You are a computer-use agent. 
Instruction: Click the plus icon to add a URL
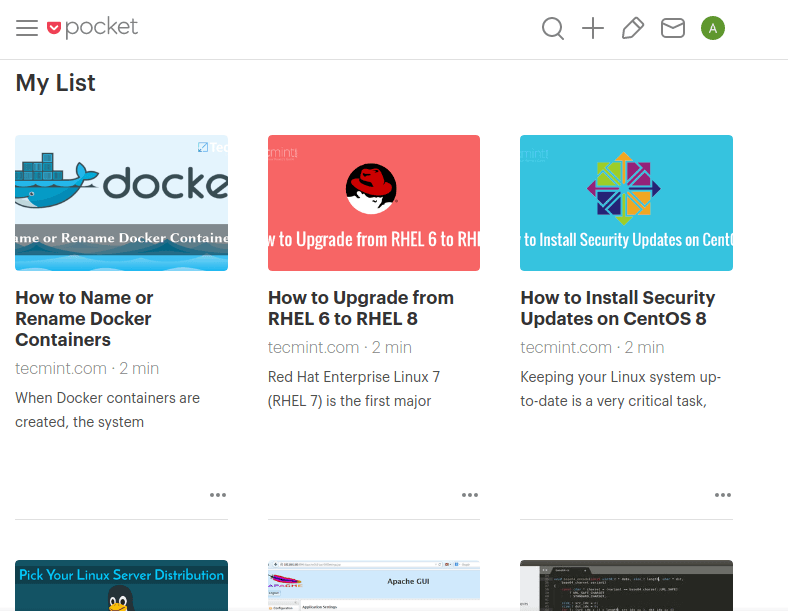pos(593,28)
